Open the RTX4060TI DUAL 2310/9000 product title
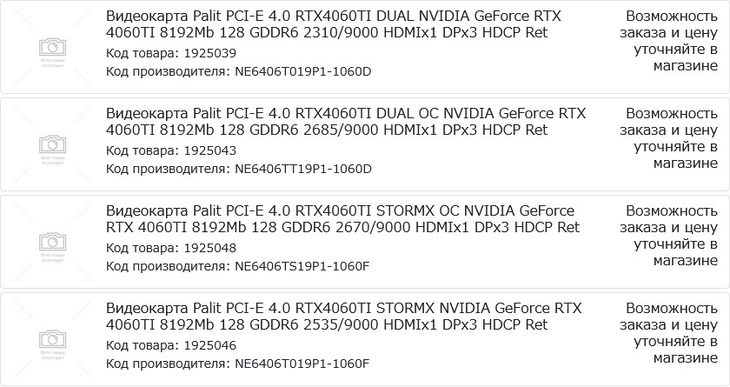Image resolution: width=730 pixels, height=387 pixels. pos(333,24)
